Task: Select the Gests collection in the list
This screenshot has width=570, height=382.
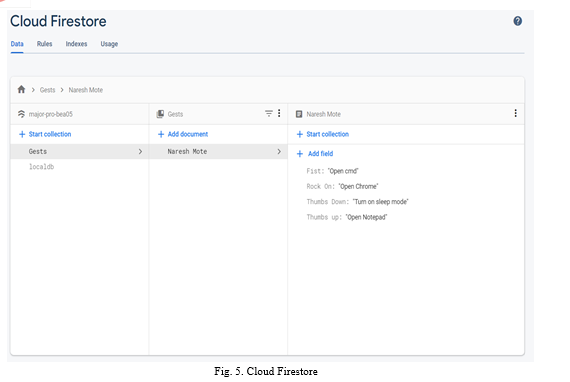Action: point(79,152)
